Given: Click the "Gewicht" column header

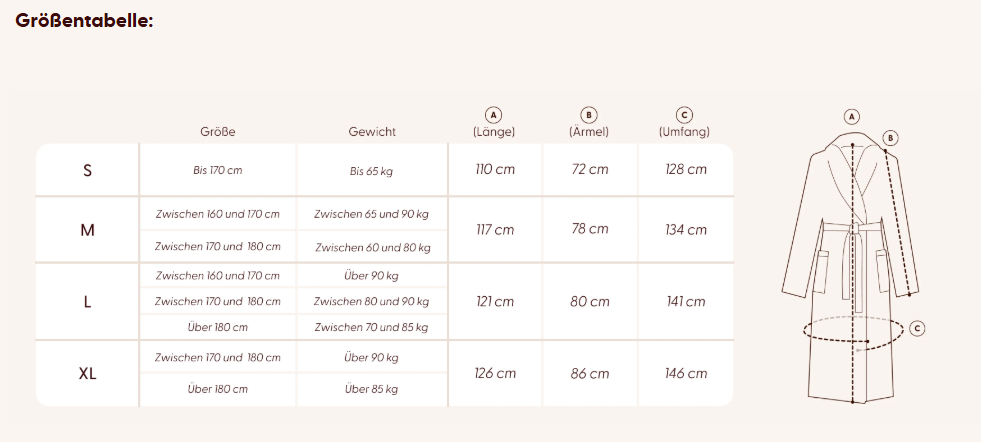Looking at the screenshot, I should 372,132.
